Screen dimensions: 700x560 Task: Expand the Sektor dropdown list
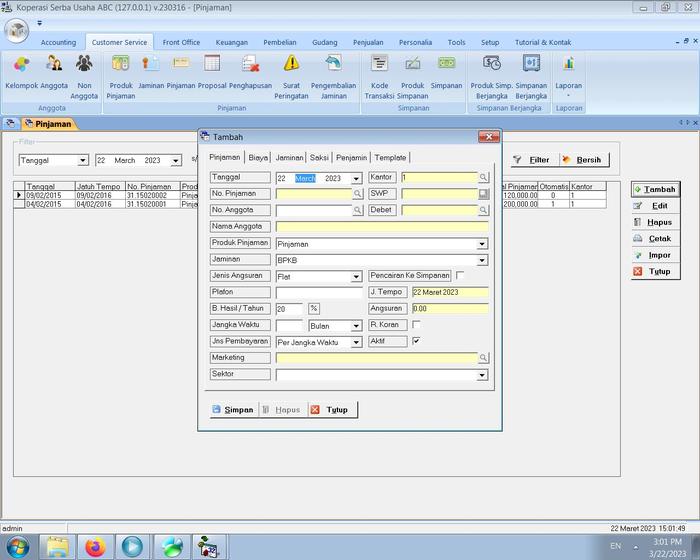[482, 375]
